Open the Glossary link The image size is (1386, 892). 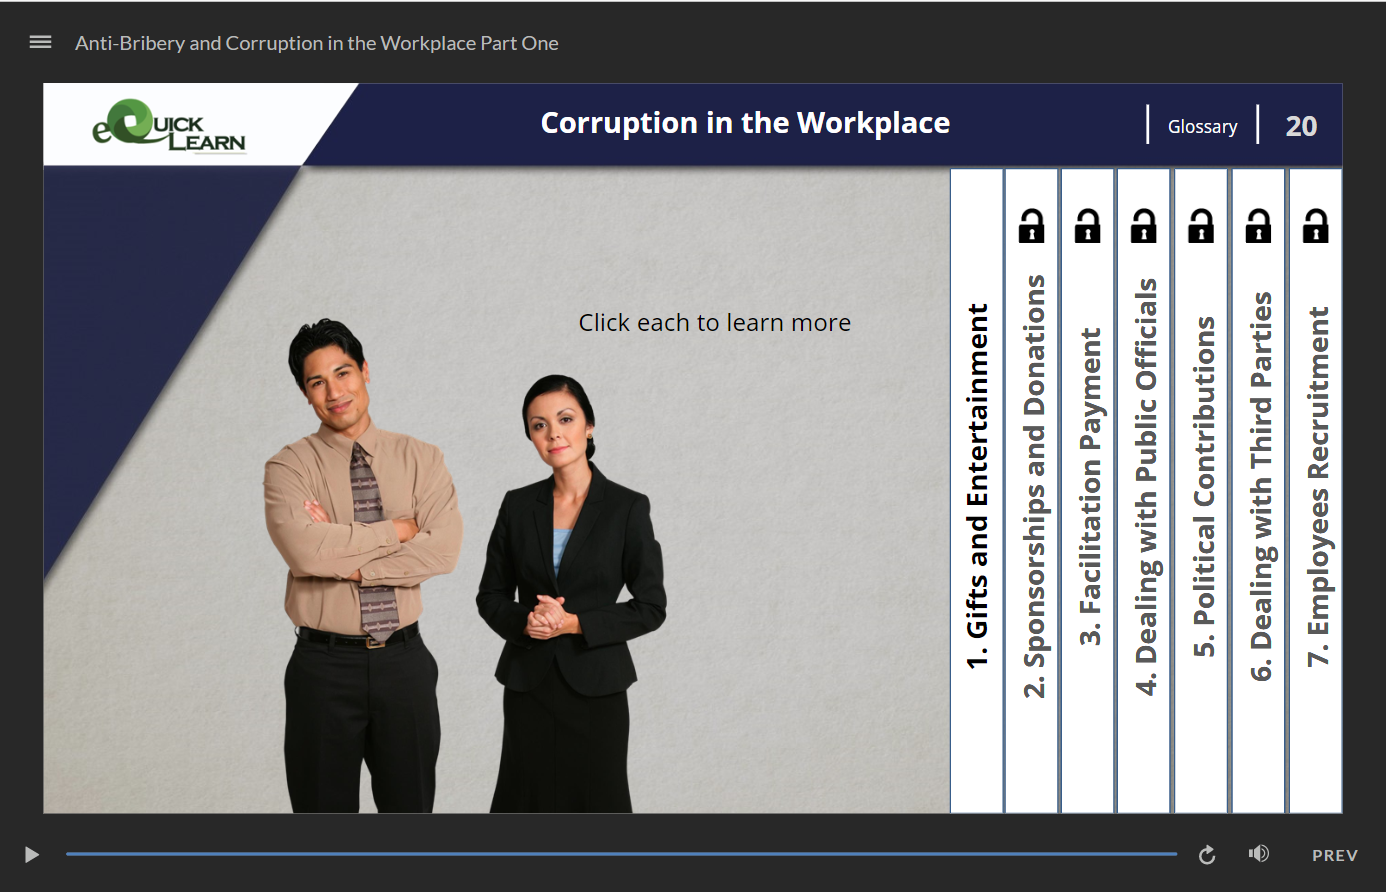1202,127
